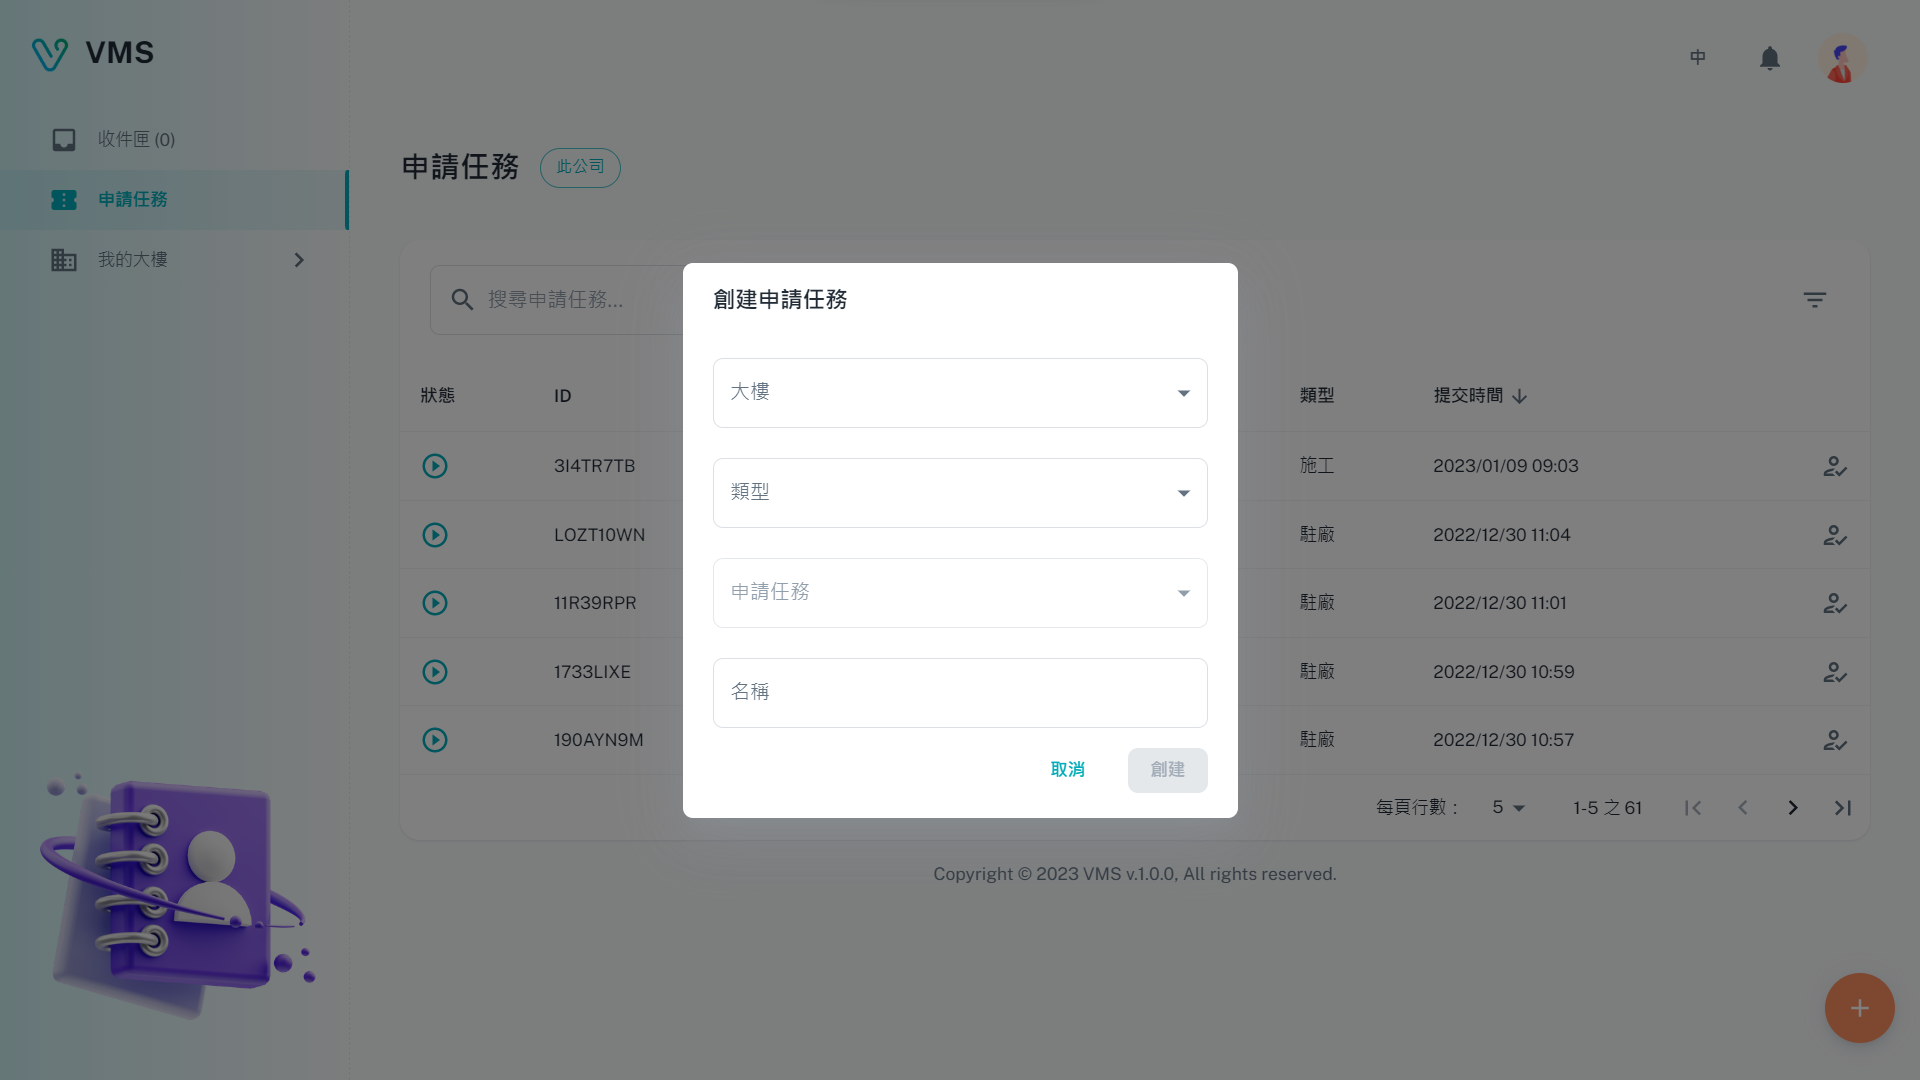The image size is (1920, 1080).
Task: Click the status icon for 3I4TR7TB
Action: (x=434, y=466)
